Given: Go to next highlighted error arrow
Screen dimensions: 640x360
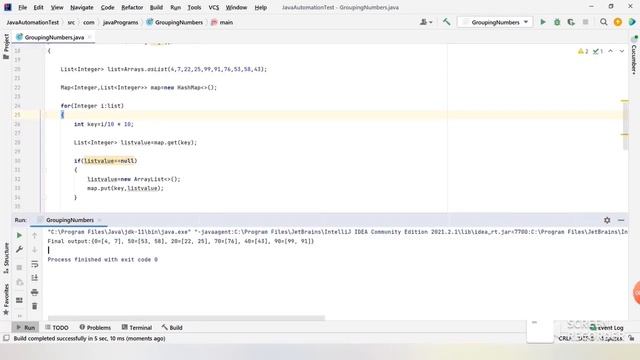Looking at the screenshot, I should tap(622, 51).
